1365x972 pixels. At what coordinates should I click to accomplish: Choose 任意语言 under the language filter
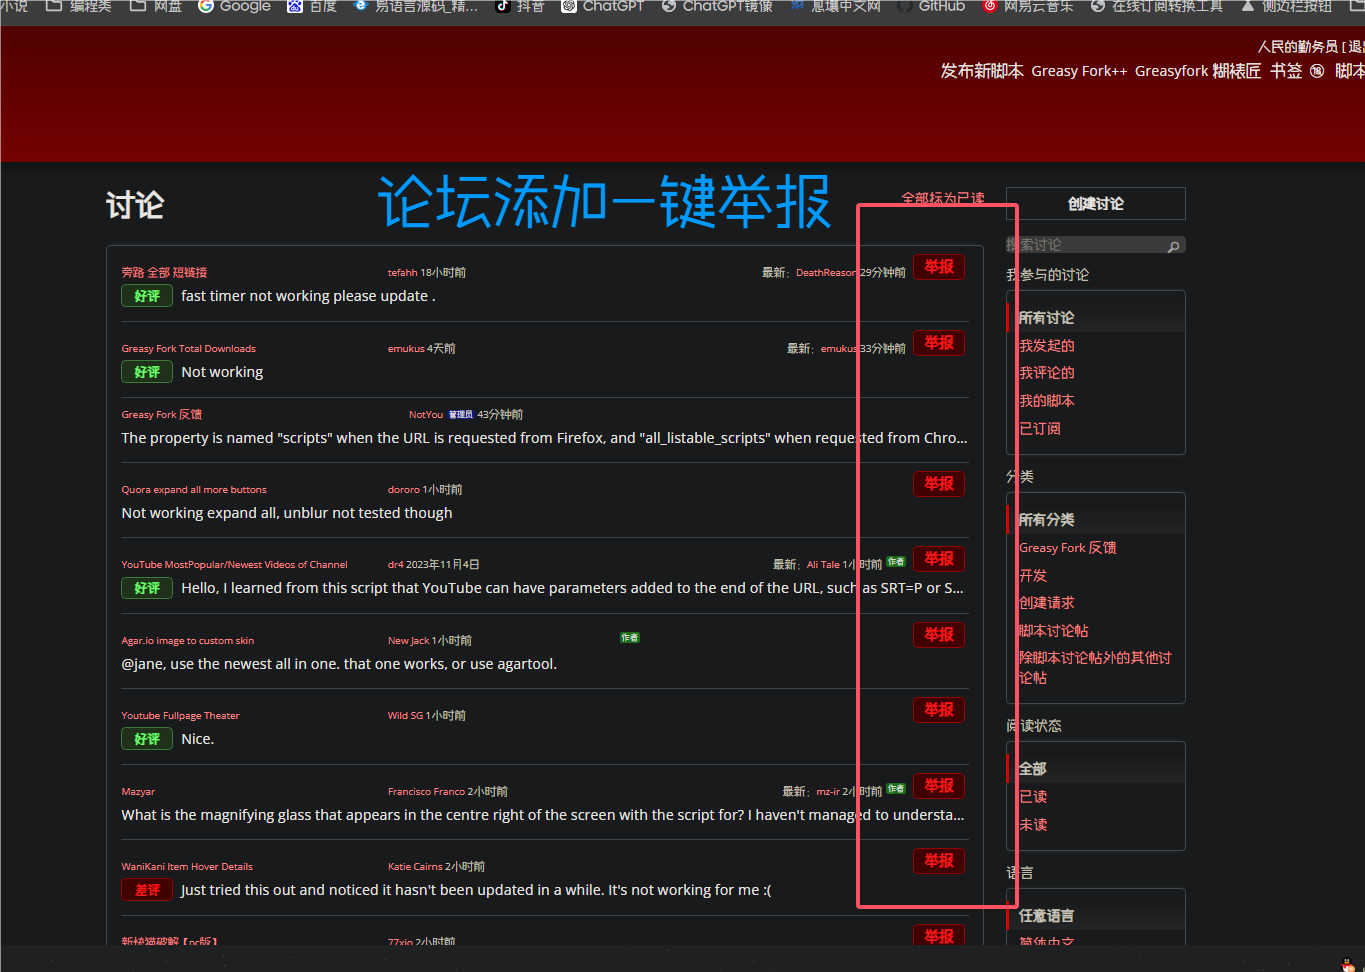(1046, 915)
